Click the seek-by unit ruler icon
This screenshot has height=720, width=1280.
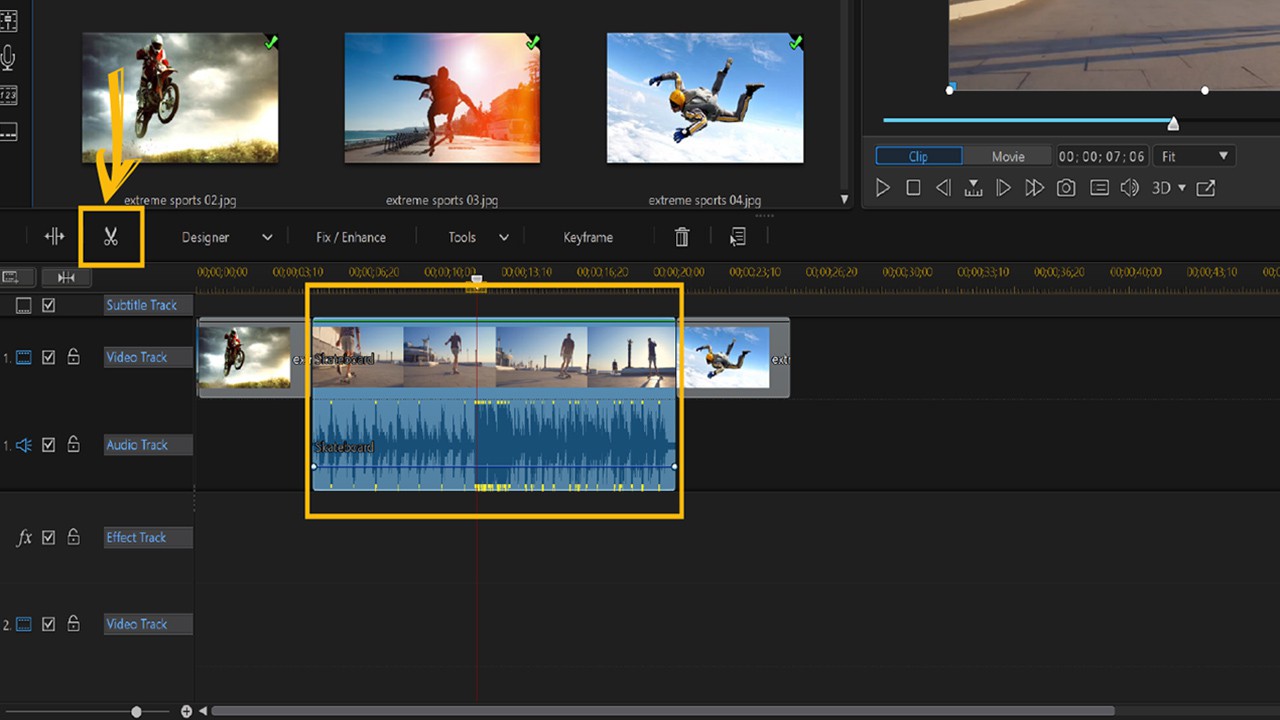point(973,188)
